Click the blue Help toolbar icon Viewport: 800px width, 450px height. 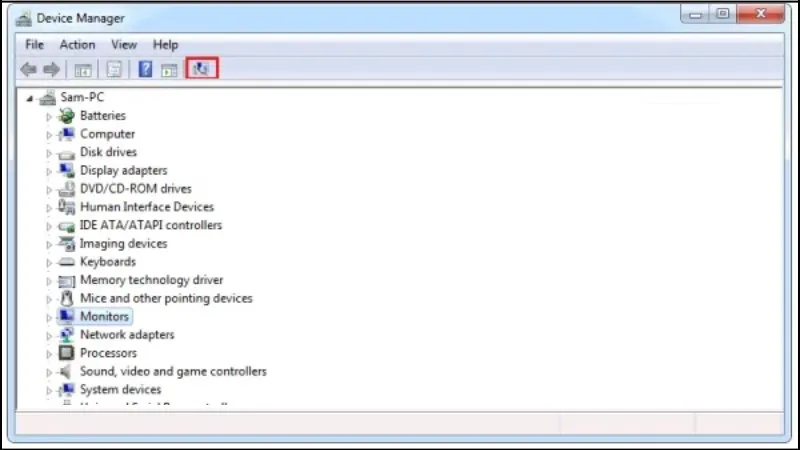click(x=145, y=69)
